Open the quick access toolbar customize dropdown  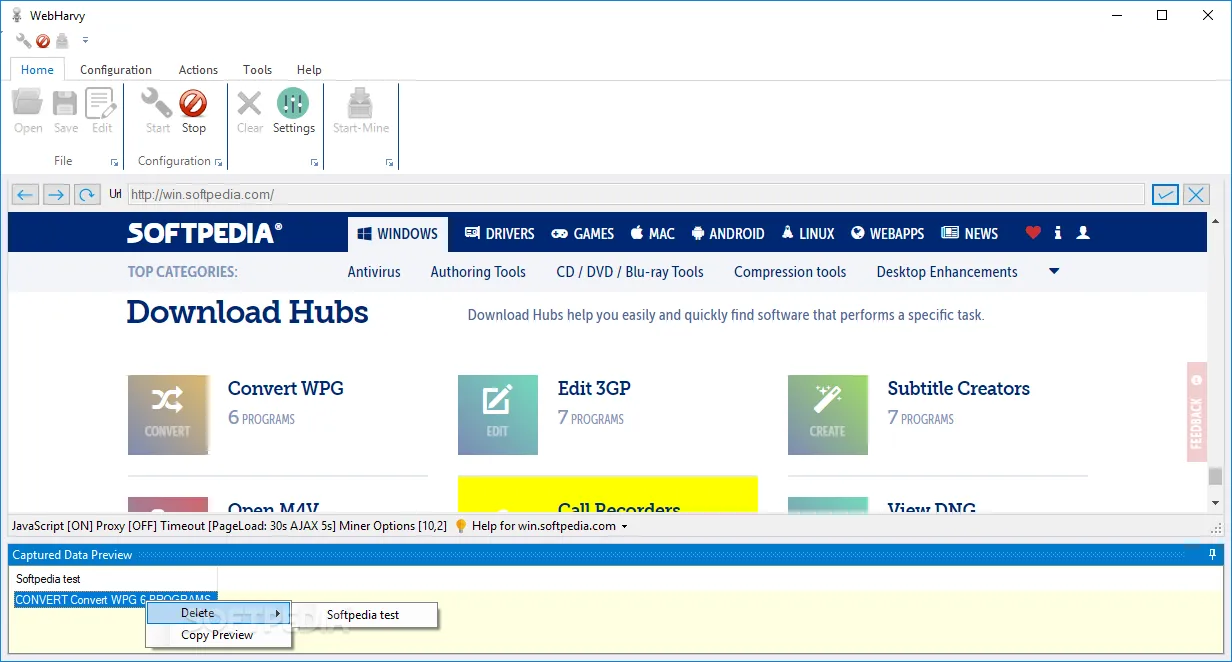(x=85, y=41)
